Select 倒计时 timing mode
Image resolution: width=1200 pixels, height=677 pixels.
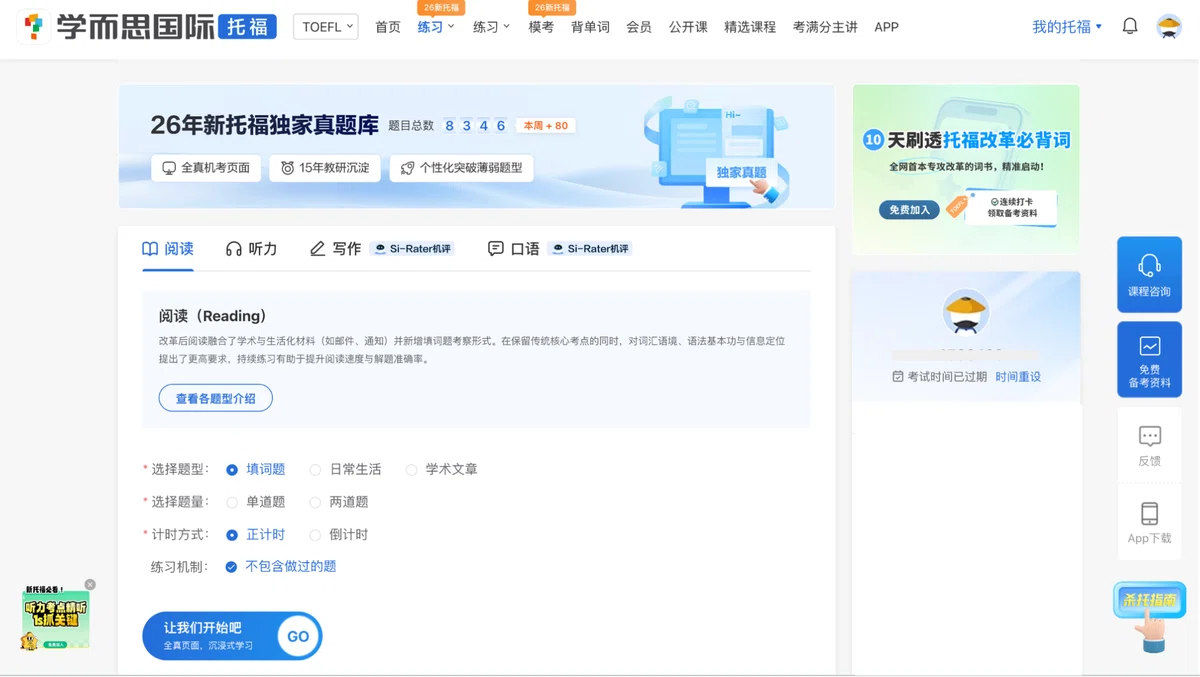pos(339,535)
